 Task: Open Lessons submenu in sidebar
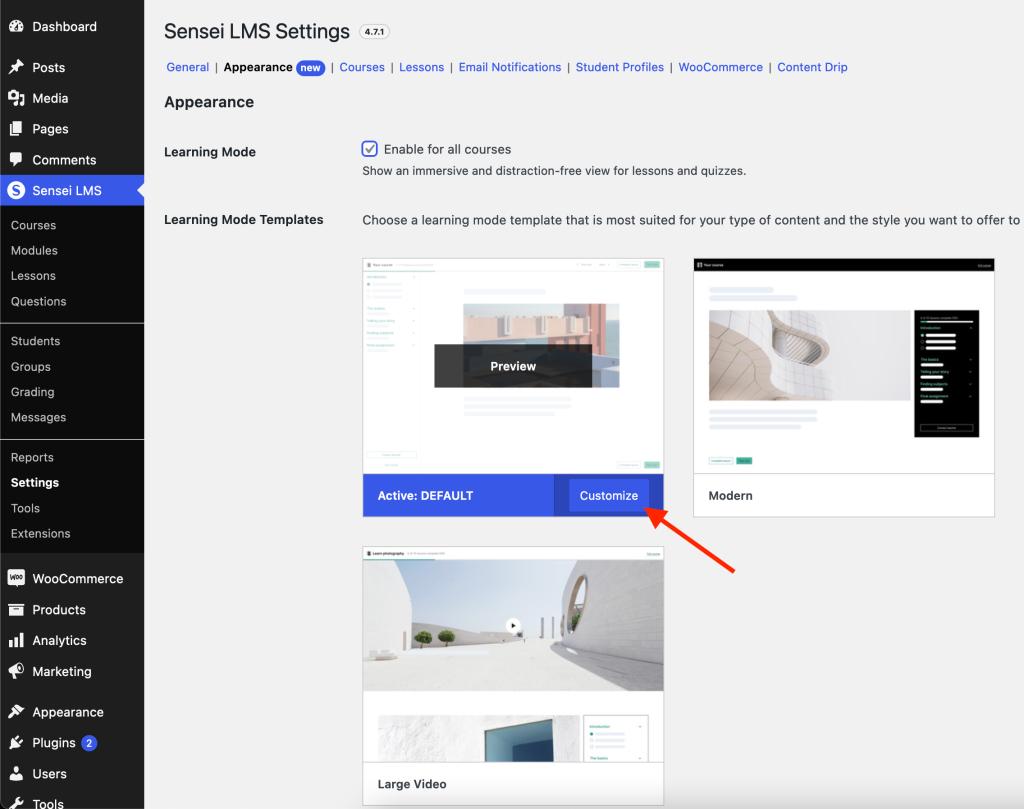[33, 276]
